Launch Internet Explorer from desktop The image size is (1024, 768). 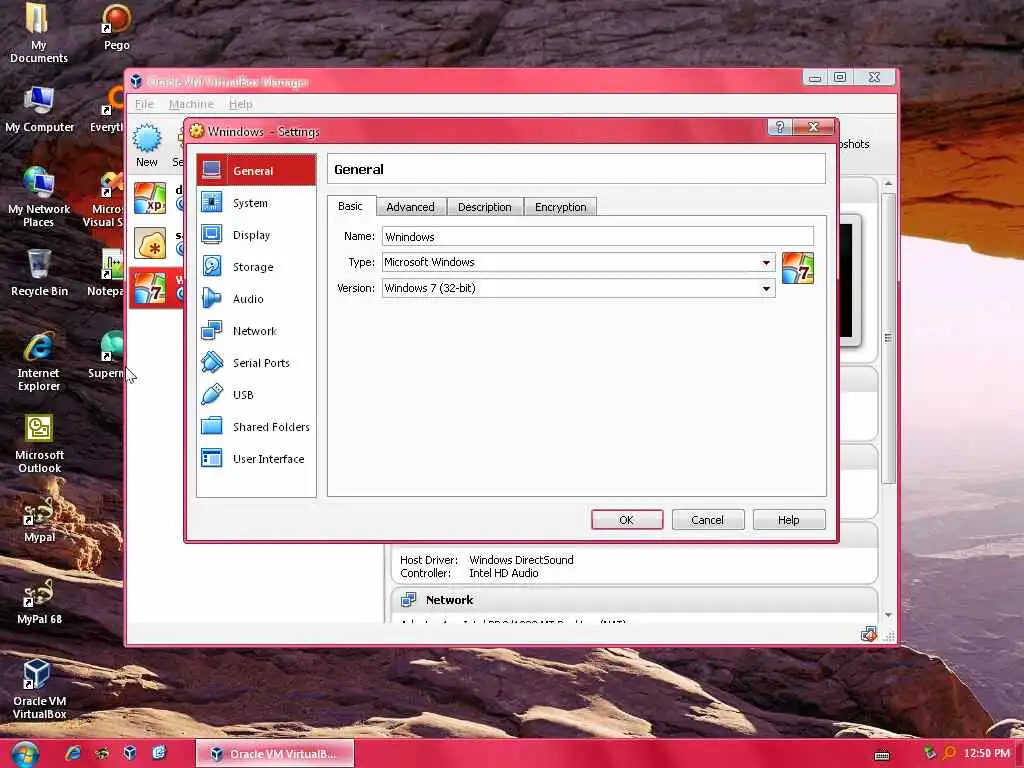(x=39, y=362)
